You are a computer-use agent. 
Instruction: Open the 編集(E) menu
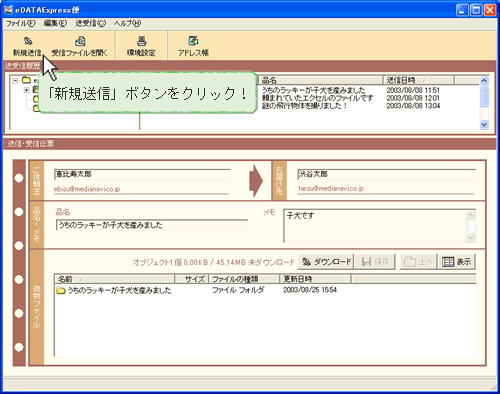tap(55, 23)
